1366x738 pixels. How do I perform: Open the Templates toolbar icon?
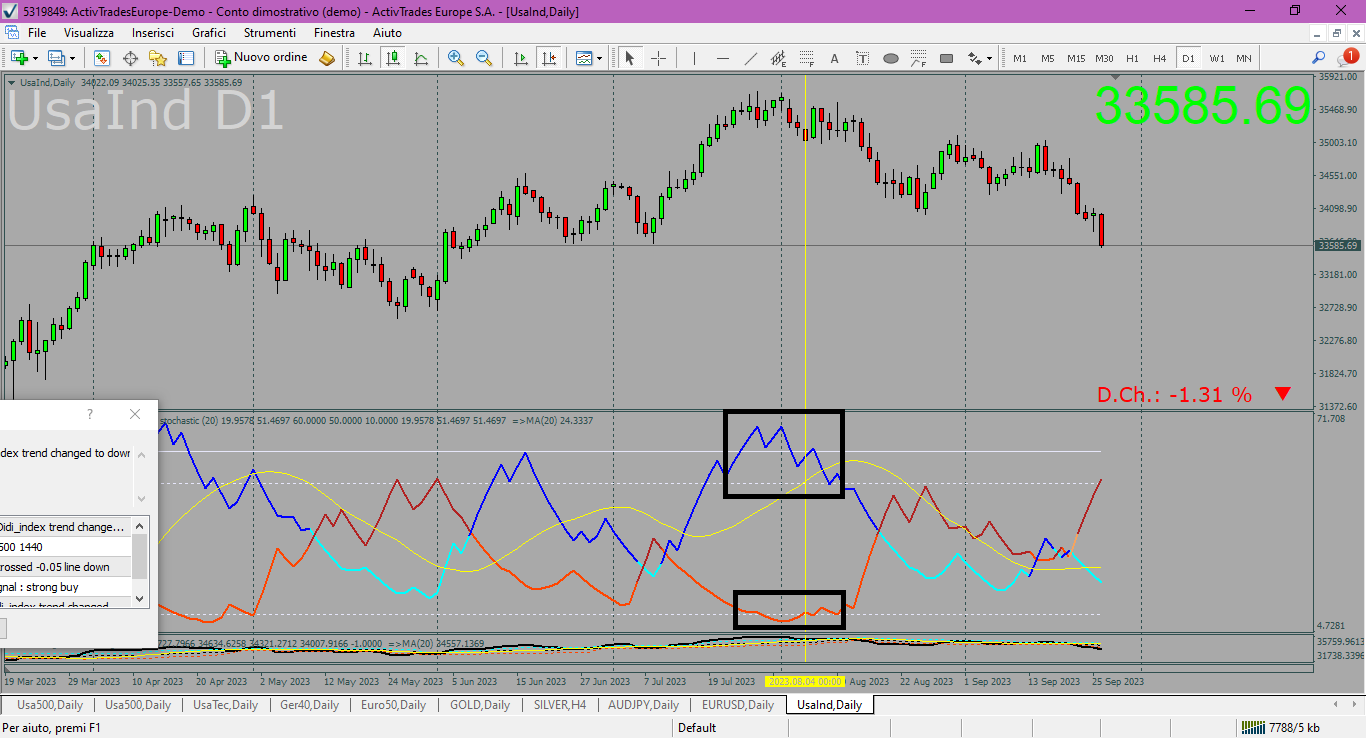tap(584, 58)
